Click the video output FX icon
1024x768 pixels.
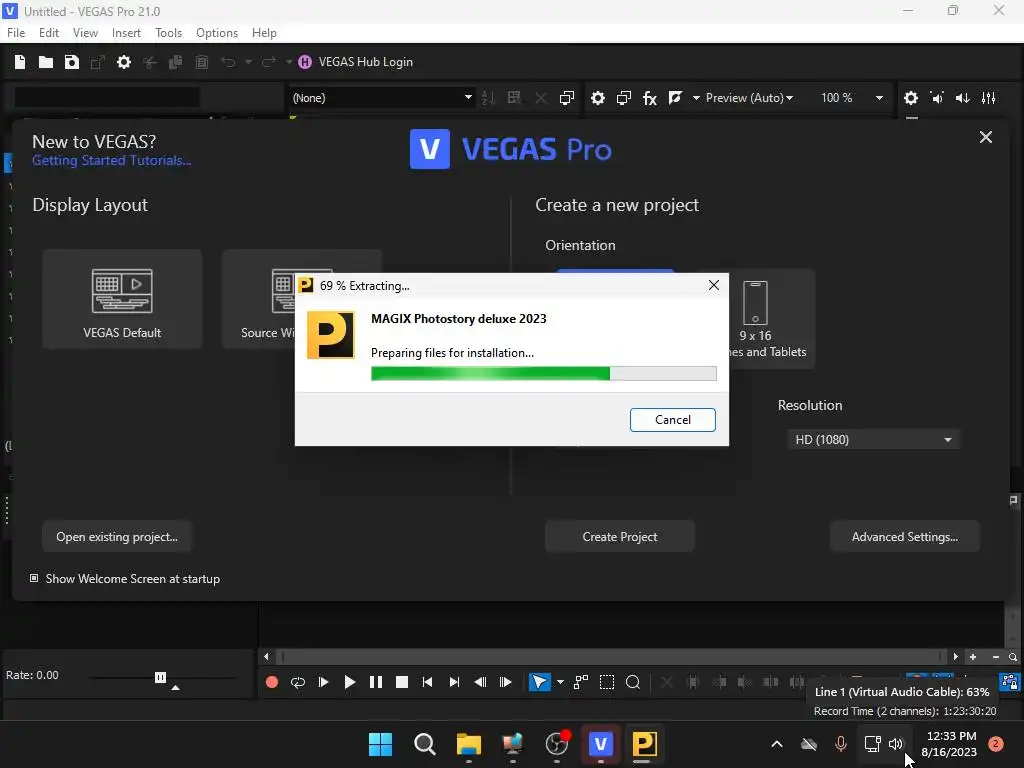pos(650,98)
